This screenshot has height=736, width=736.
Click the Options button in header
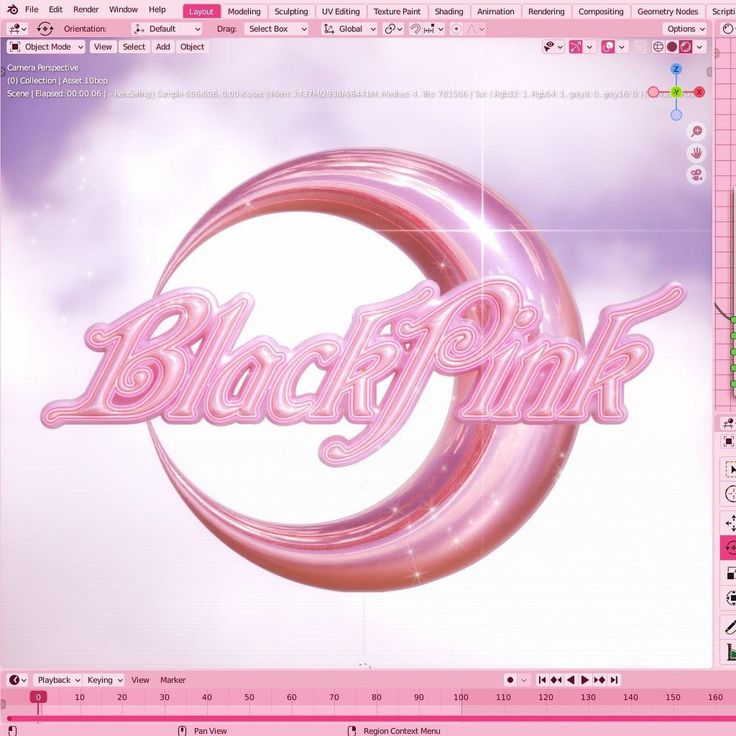coord(685,29)
